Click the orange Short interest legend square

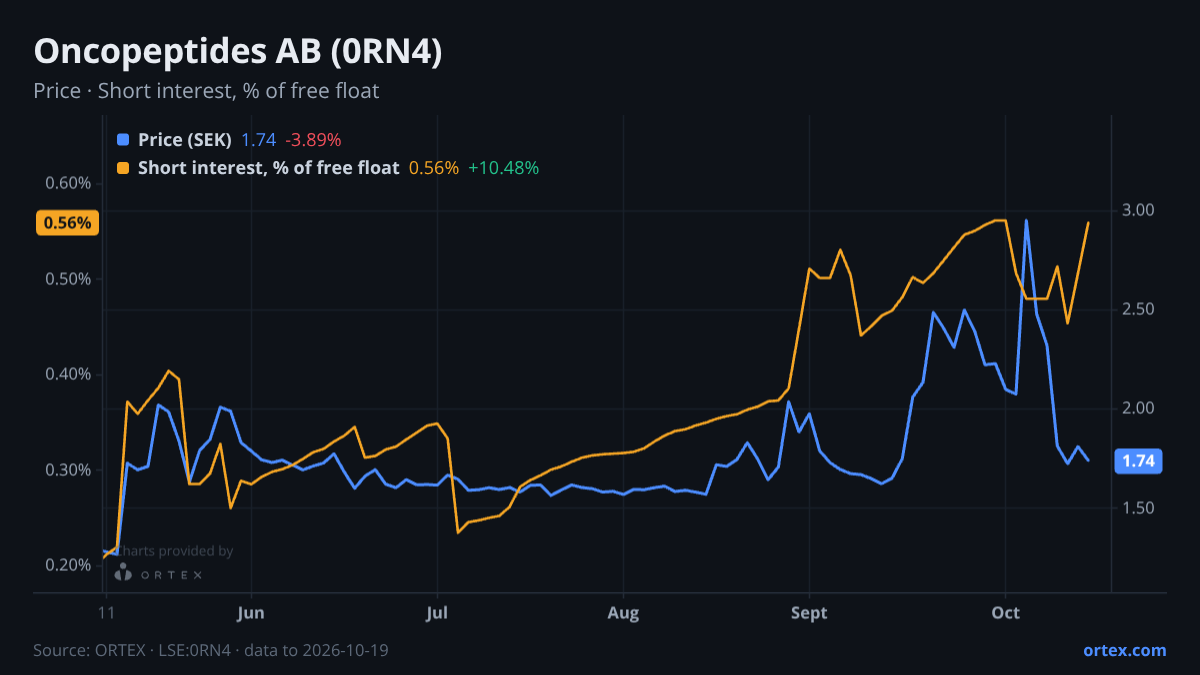pyautogui.click(x=123, y=168)
